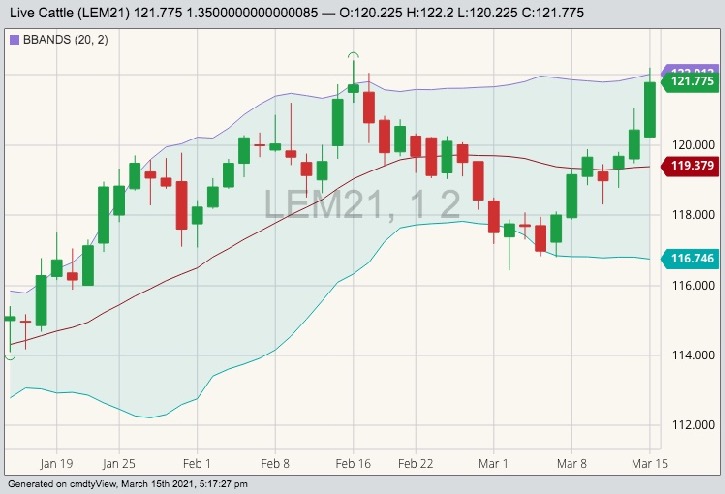Click the Mar 15 date axis label
725x494 pixels.
(x=650, y=463)
